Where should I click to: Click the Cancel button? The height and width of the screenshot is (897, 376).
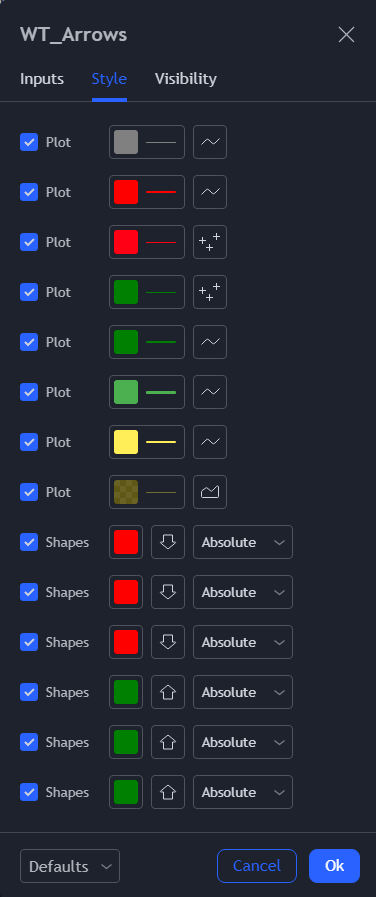point(257,866)
